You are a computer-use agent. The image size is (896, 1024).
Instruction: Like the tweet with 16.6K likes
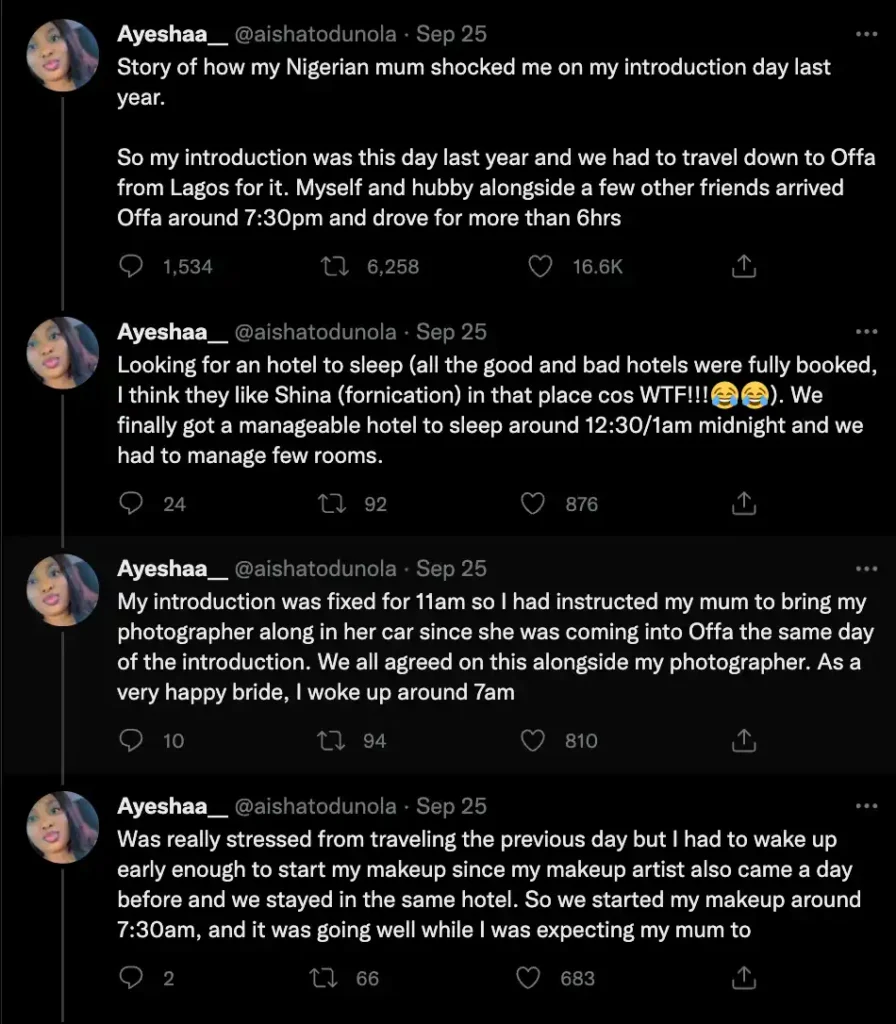point(540,267)
